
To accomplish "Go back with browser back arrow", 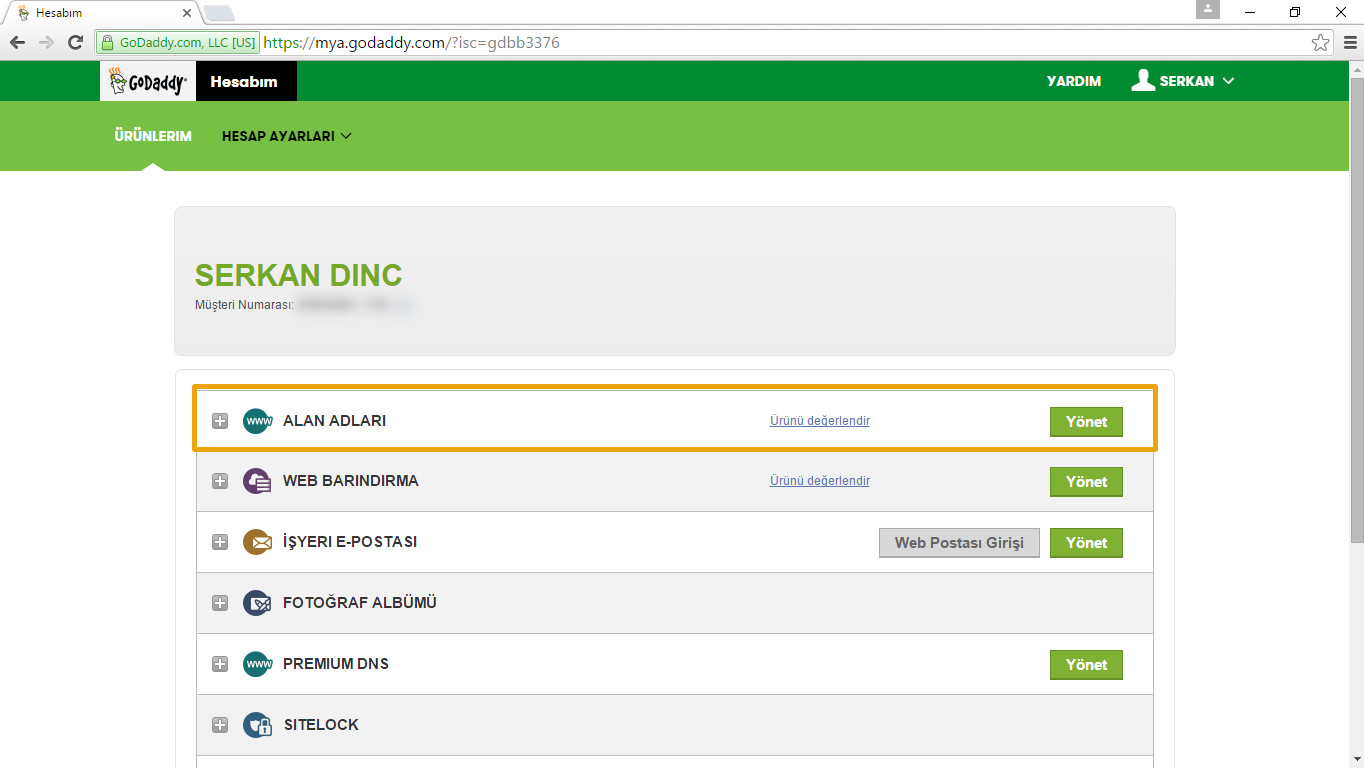I will [17, 42].
